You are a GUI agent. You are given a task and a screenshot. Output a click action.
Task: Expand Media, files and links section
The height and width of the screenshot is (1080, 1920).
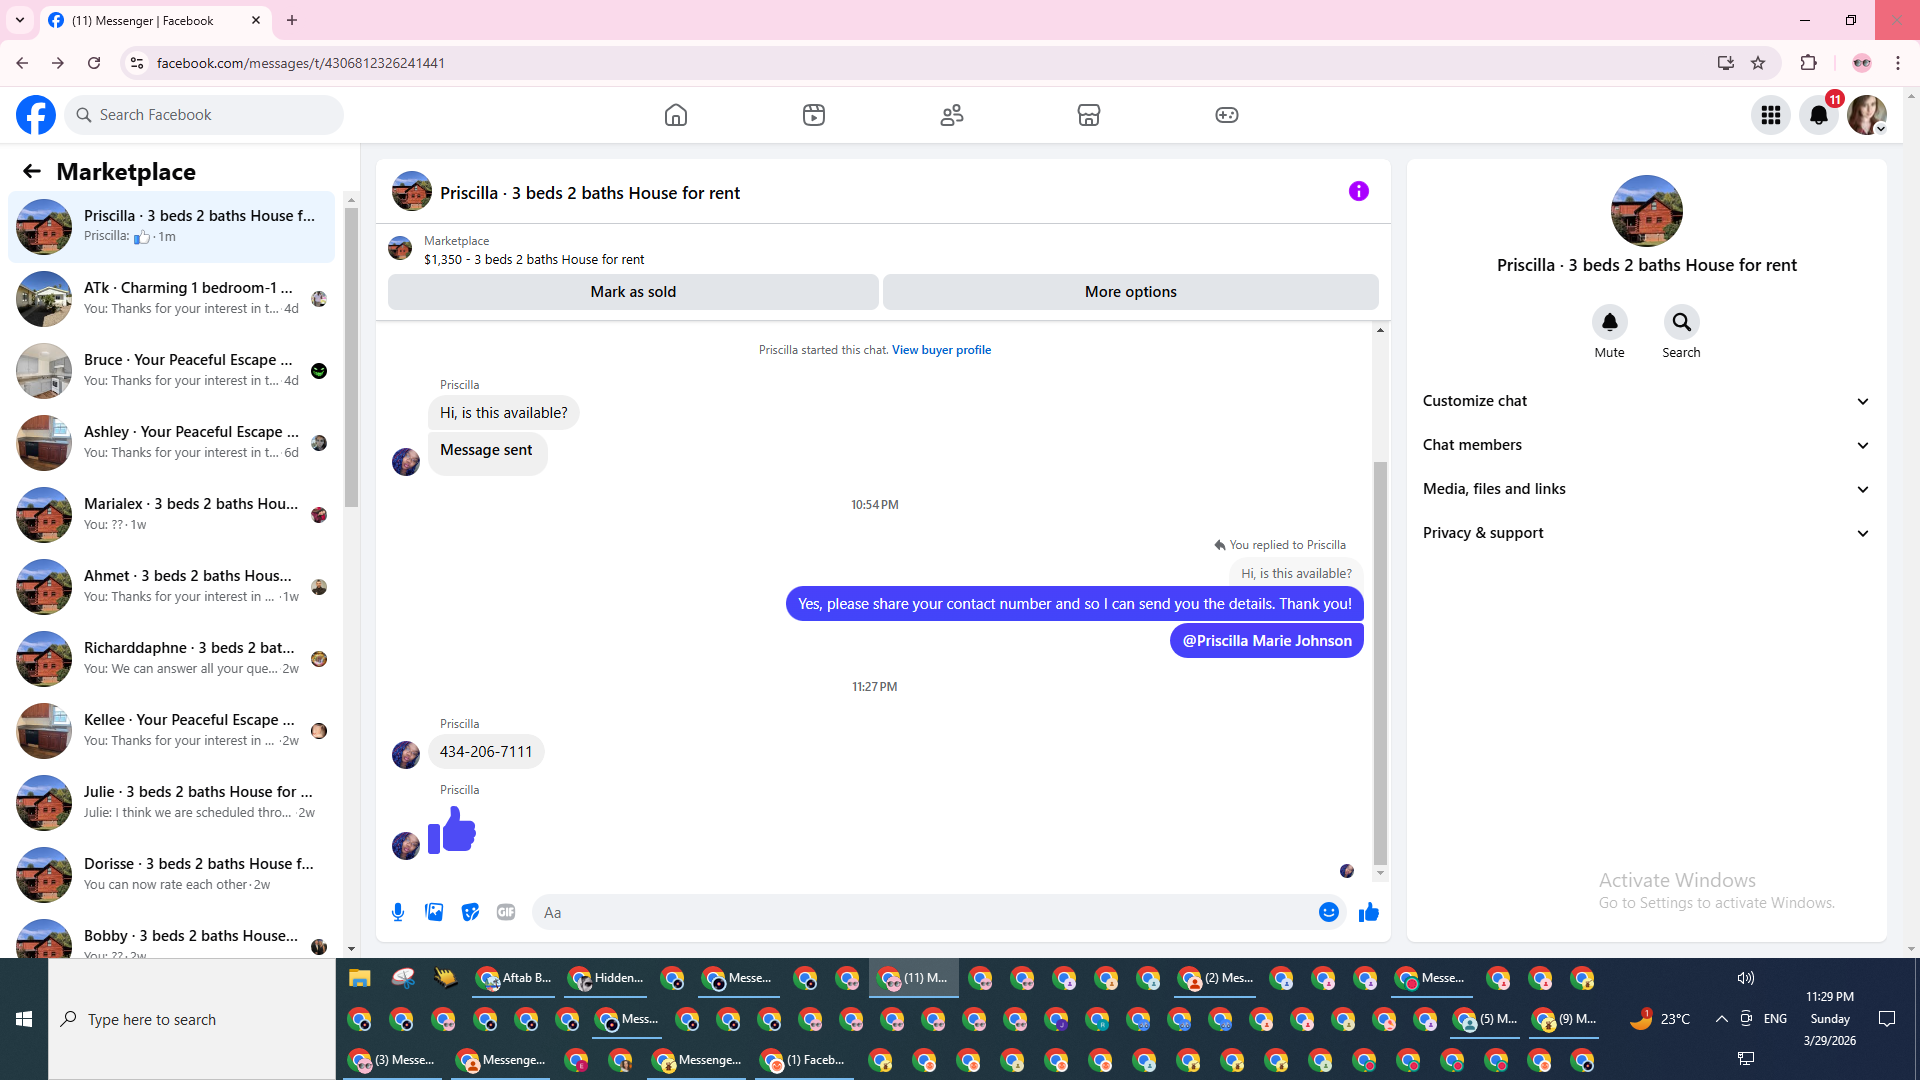(1646, 489)
